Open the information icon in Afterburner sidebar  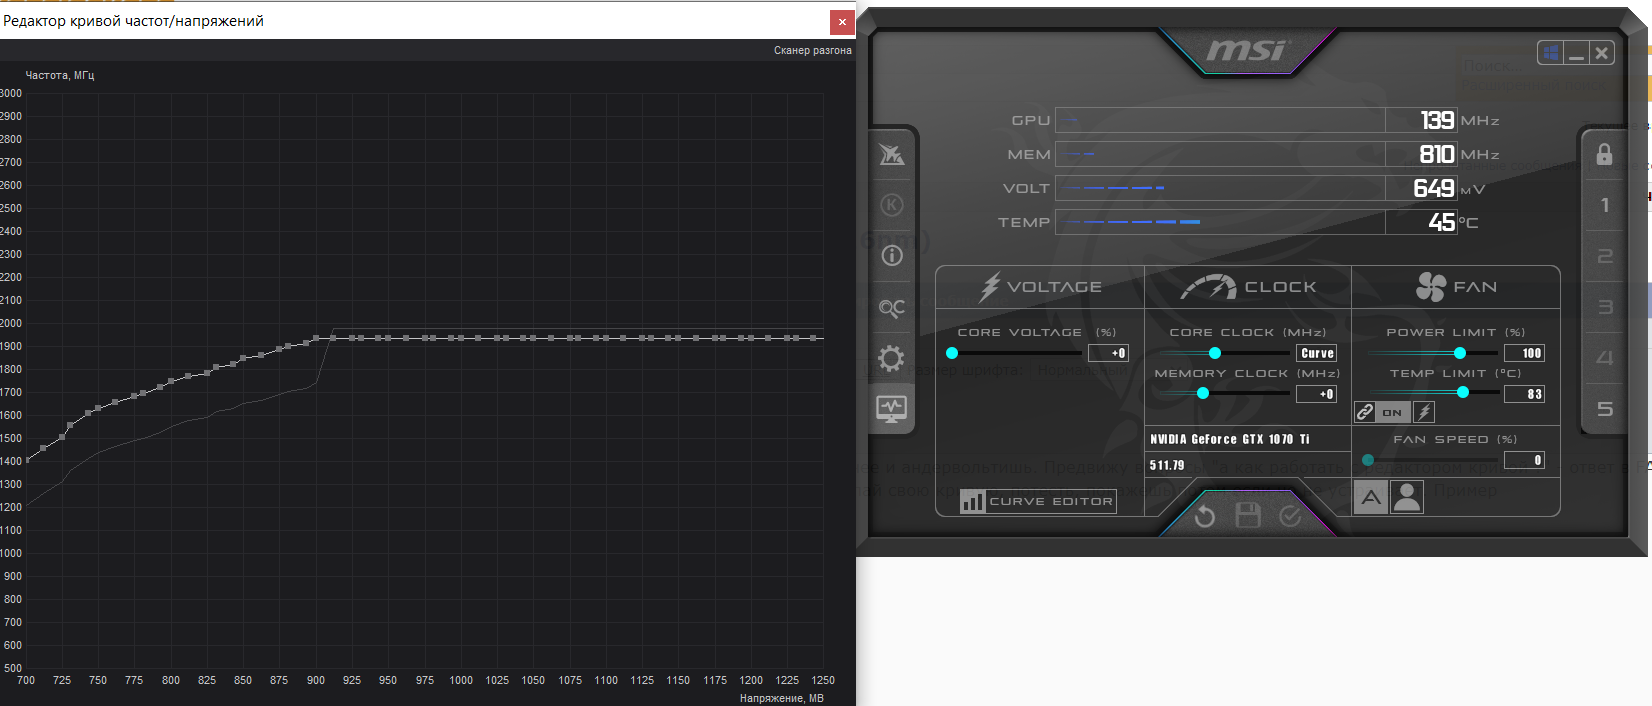click(891, 255)
